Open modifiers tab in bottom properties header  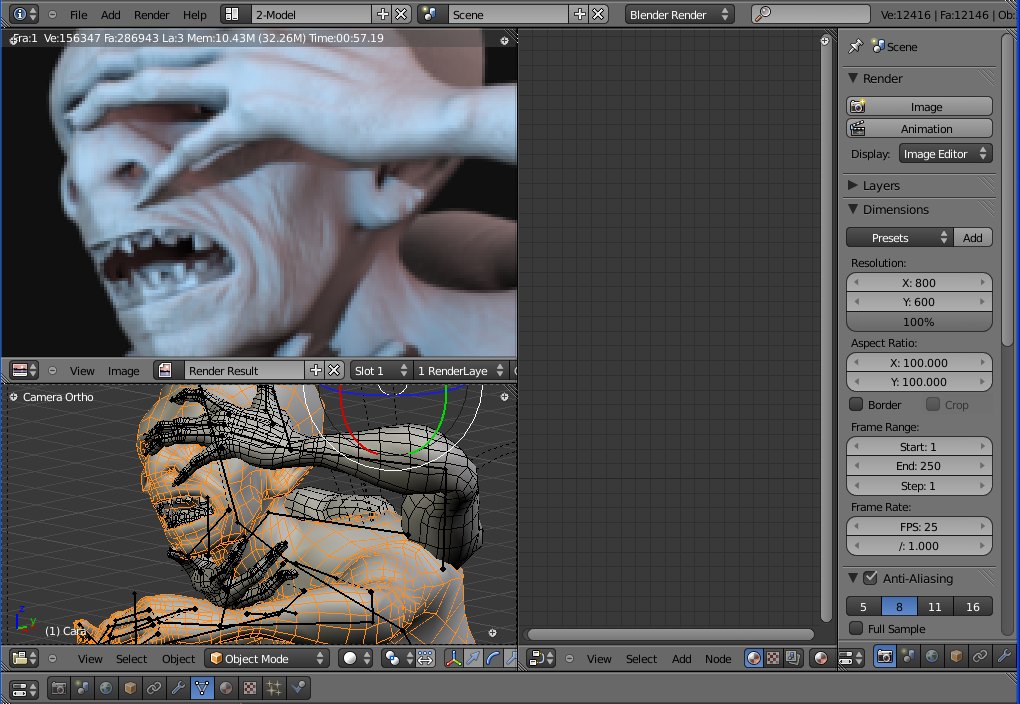tap(178, 688)
